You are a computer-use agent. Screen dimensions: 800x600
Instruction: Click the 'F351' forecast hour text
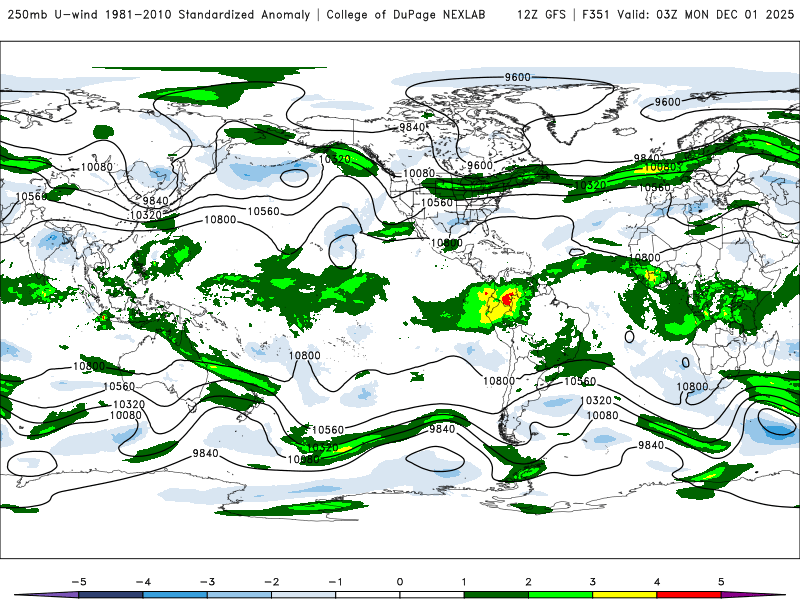(x=595, y=15)
